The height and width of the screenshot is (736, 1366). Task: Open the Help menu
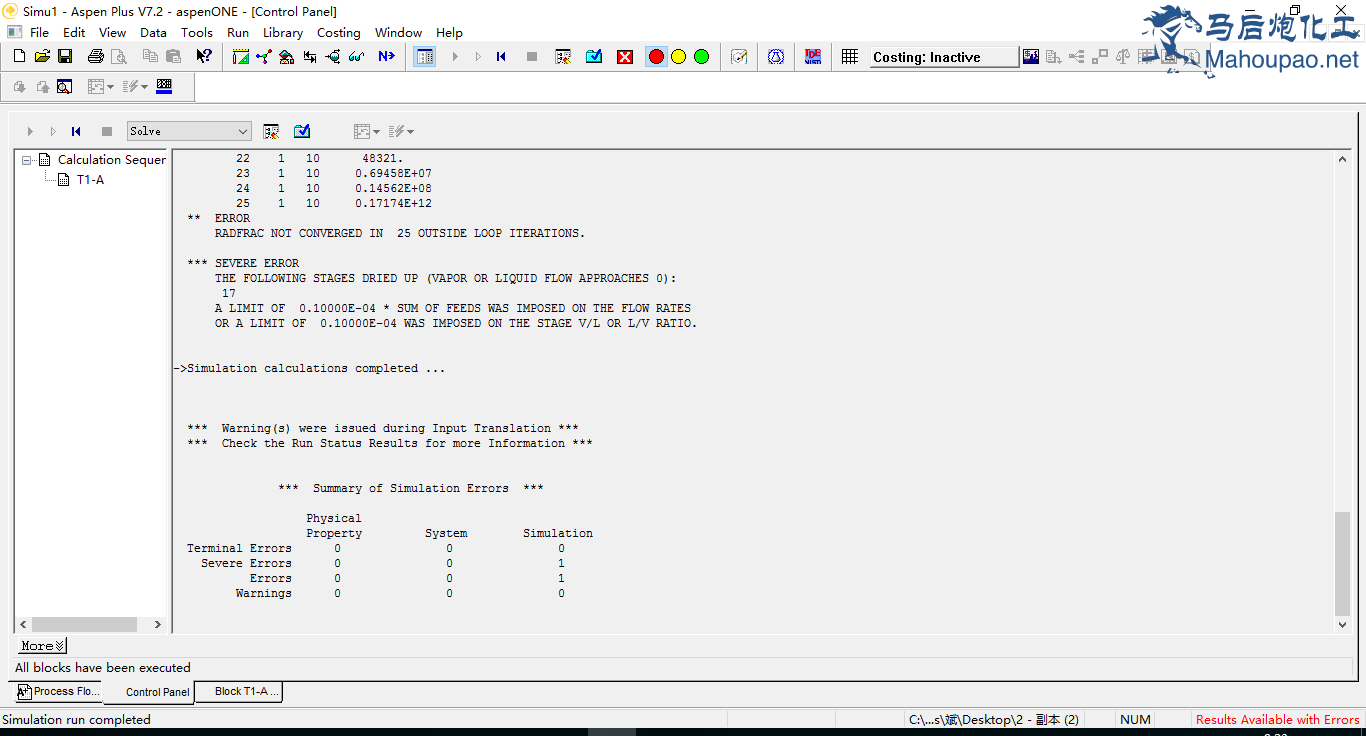(x=450, y=32)
